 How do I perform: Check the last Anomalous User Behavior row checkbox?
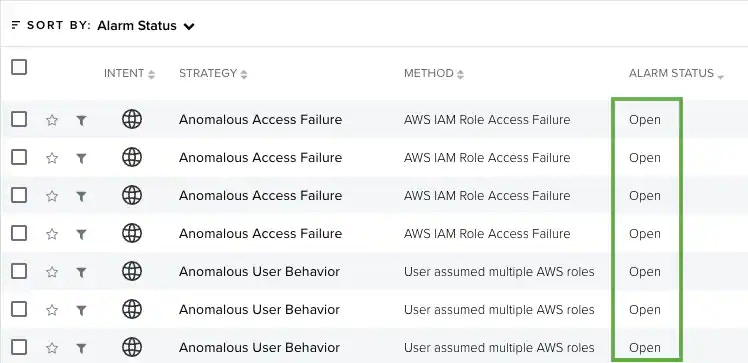click(x=19, y=347)
